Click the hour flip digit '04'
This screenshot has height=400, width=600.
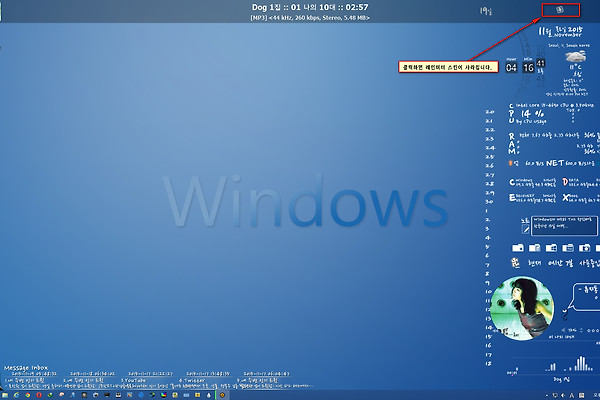(x=511, y=68)
